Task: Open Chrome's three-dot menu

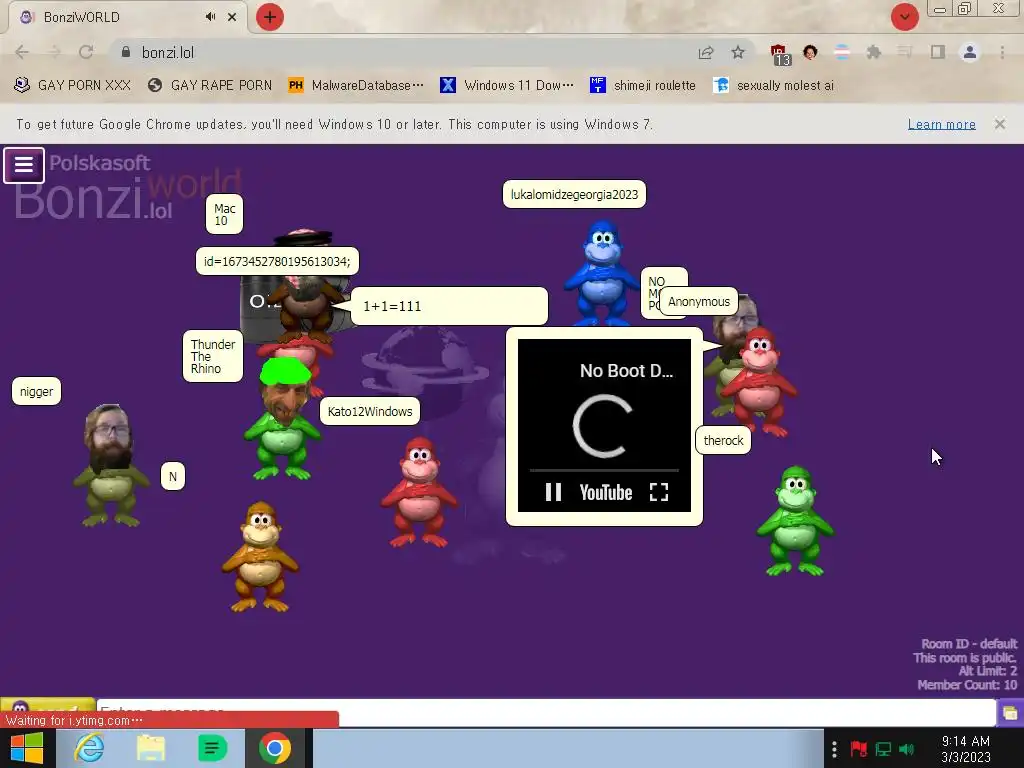Action: point(1002,52)
